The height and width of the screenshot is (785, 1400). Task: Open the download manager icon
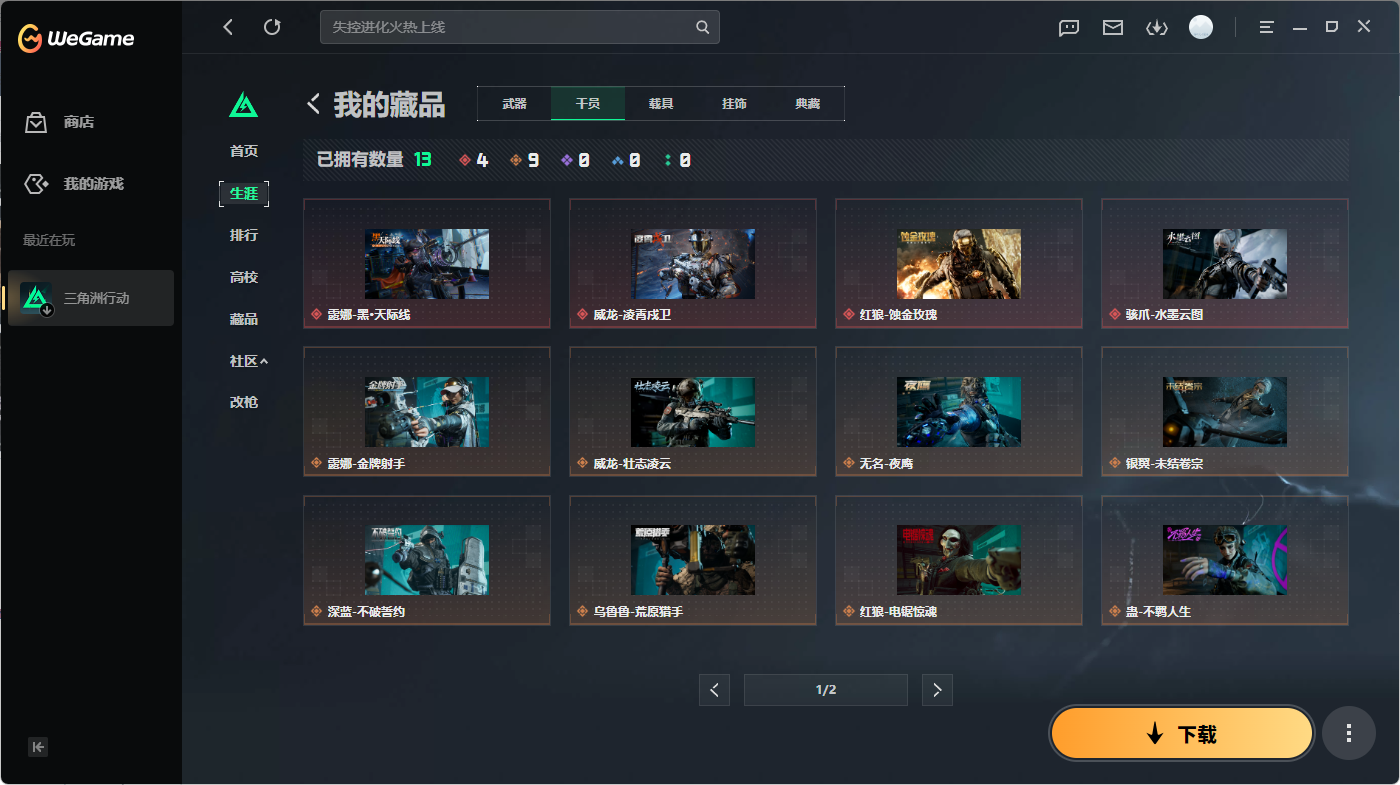click(1157, 28)
